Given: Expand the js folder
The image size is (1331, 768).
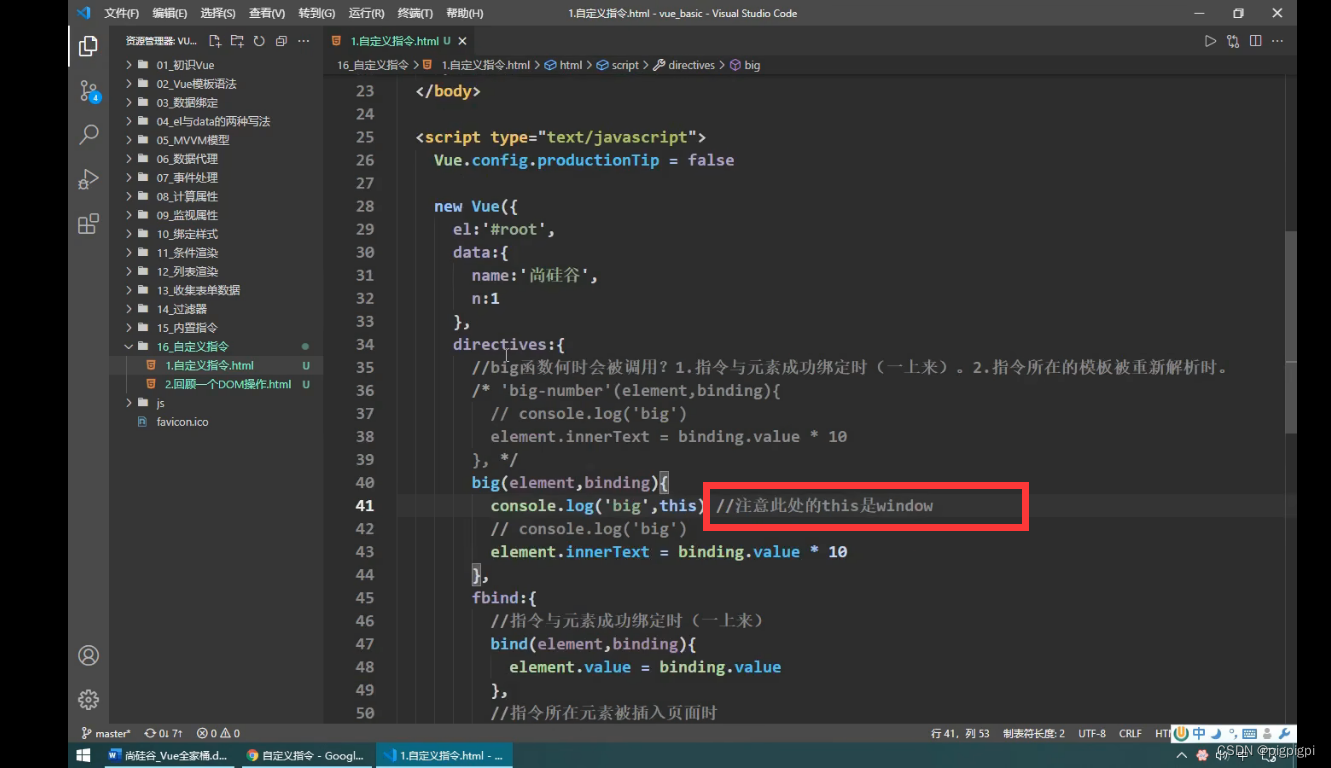Looking at the screenshot, I should click(x=216, y=402).
